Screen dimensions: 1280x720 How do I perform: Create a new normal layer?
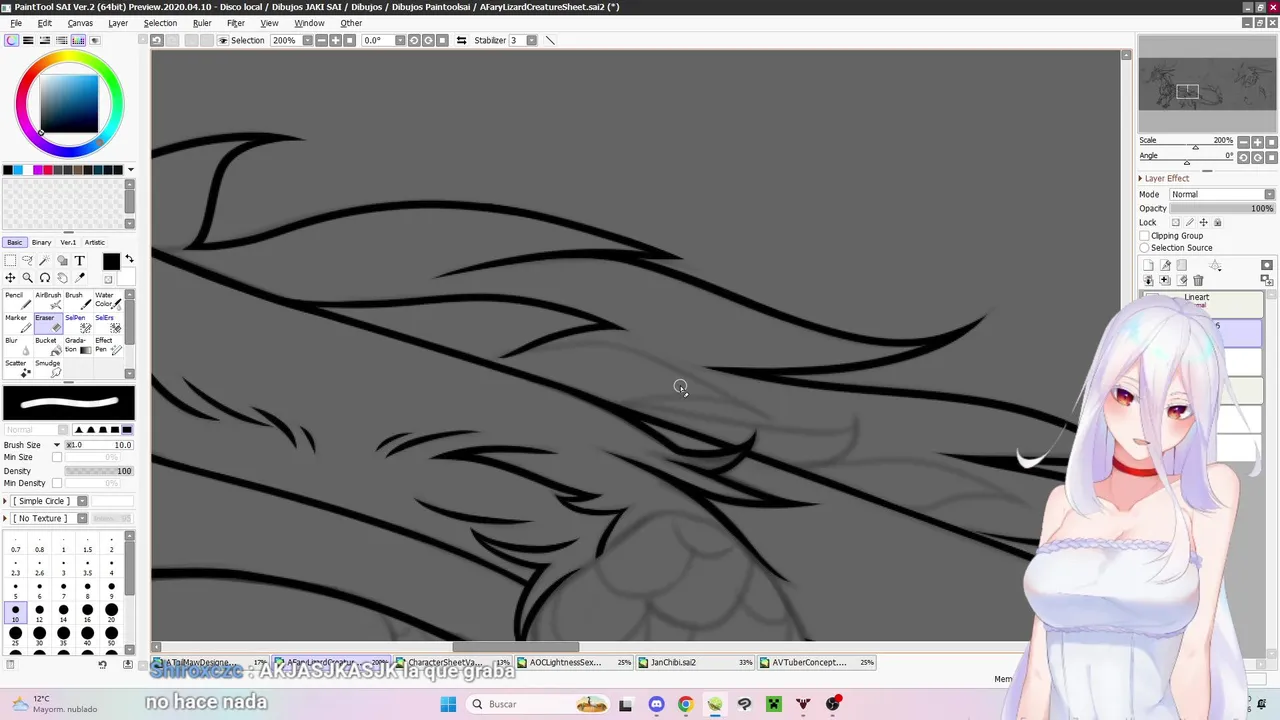(x=1148, y=265)
